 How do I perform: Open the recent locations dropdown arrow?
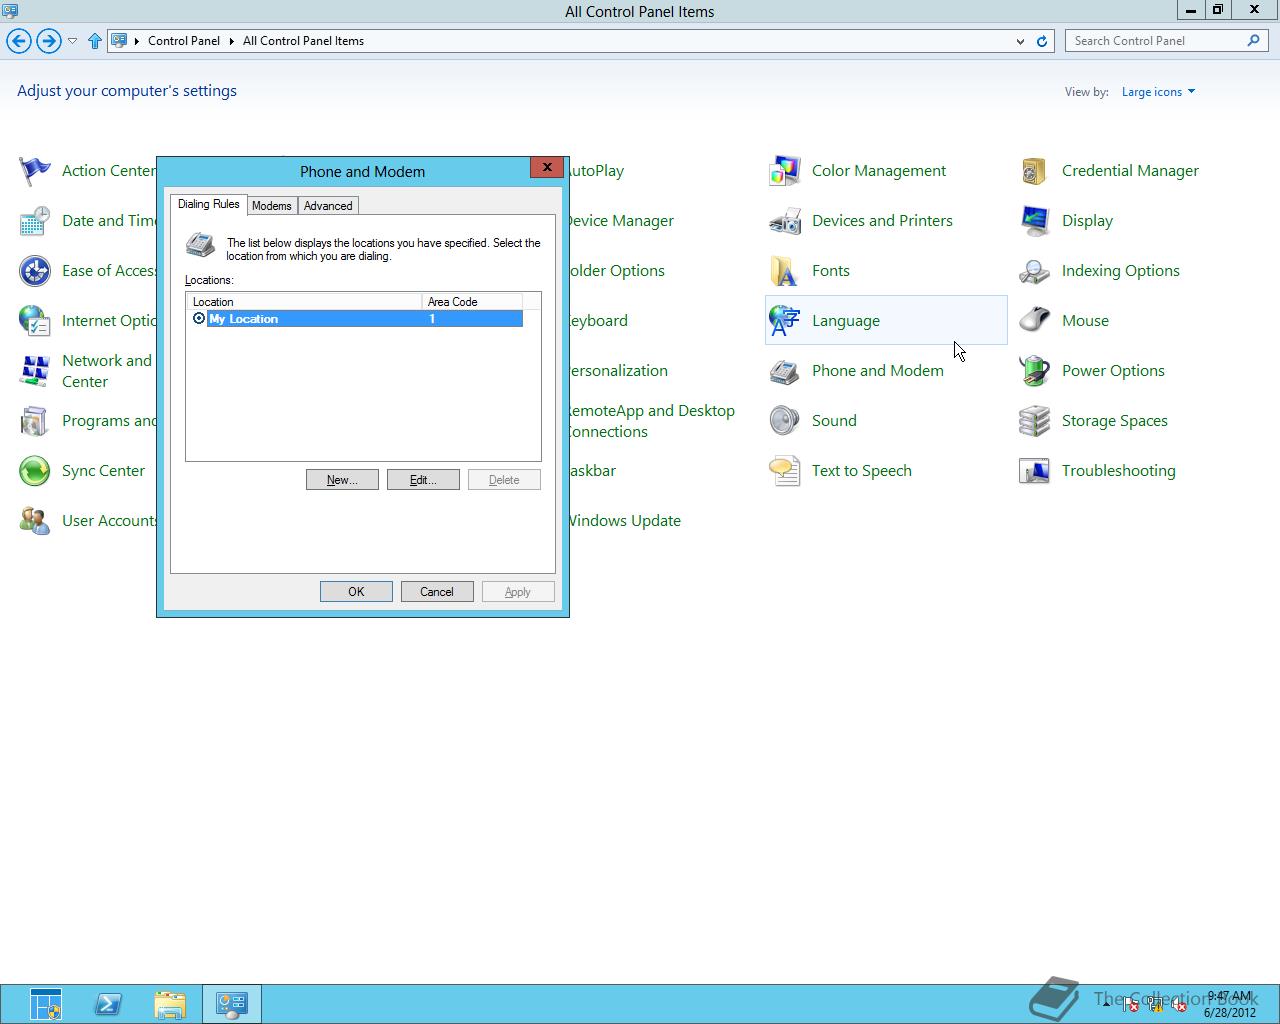[72, 41]
